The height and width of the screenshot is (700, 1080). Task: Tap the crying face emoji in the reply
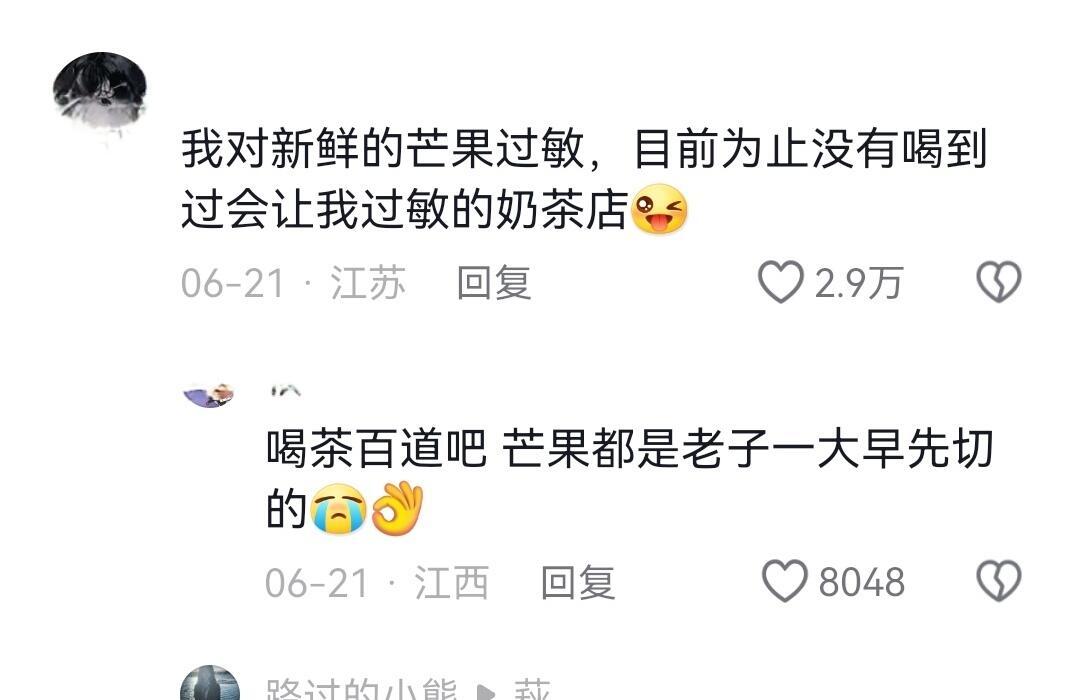click(338, 509)
